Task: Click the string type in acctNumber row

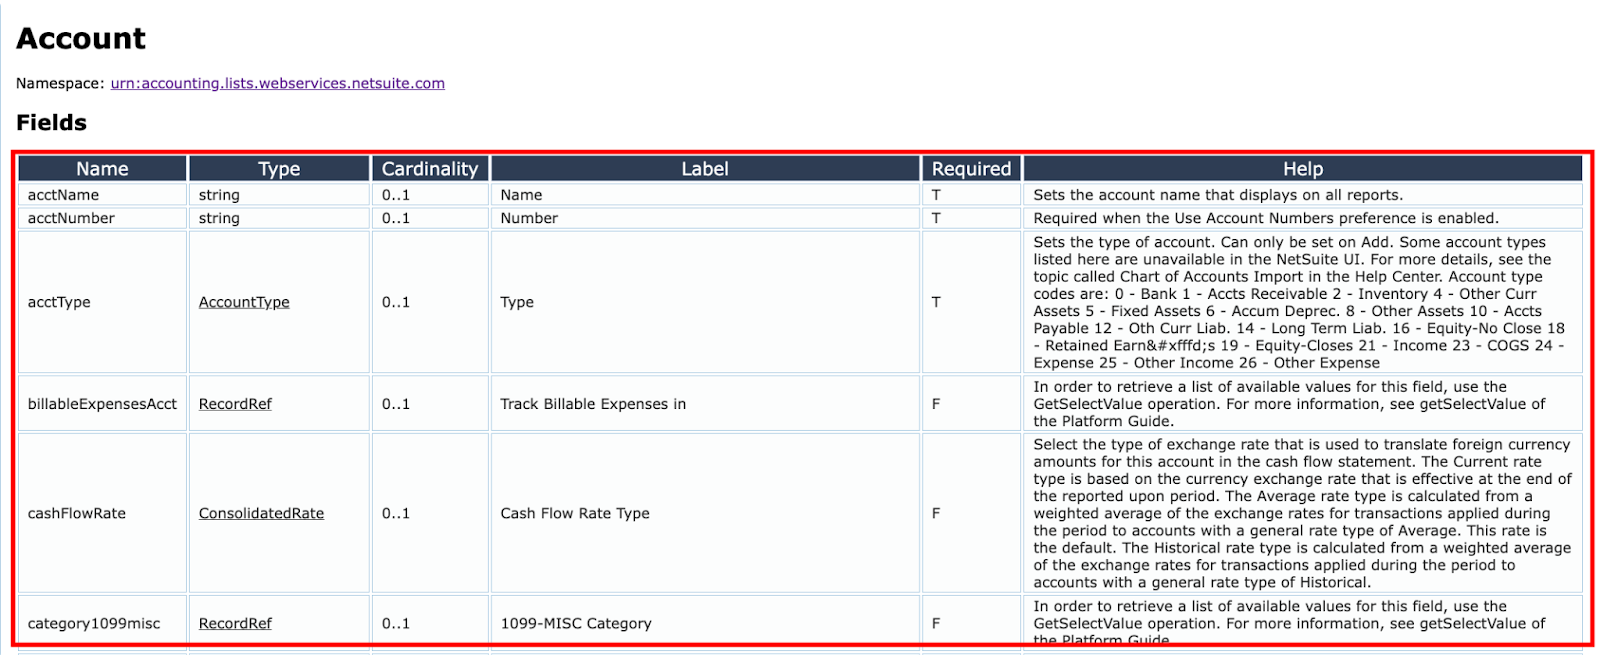Action: 219,218
